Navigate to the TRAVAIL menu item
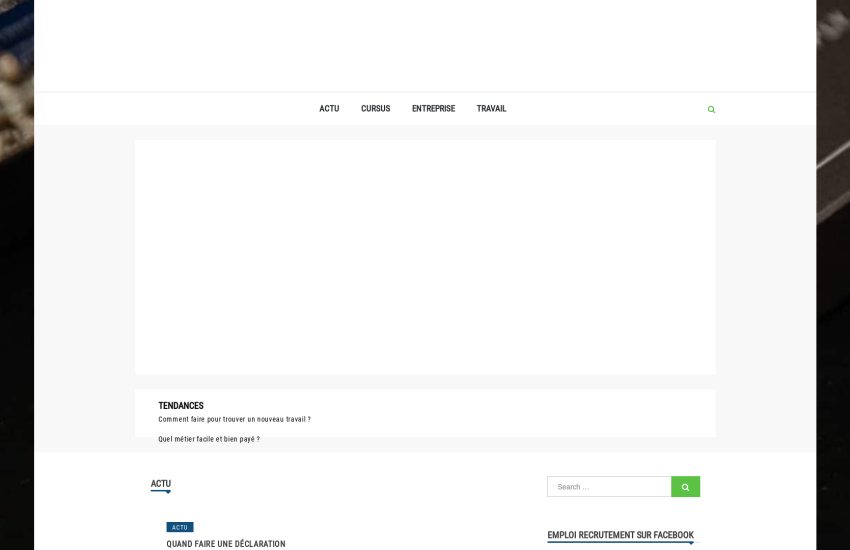This screenshot has width=850, height=550. 491,109
